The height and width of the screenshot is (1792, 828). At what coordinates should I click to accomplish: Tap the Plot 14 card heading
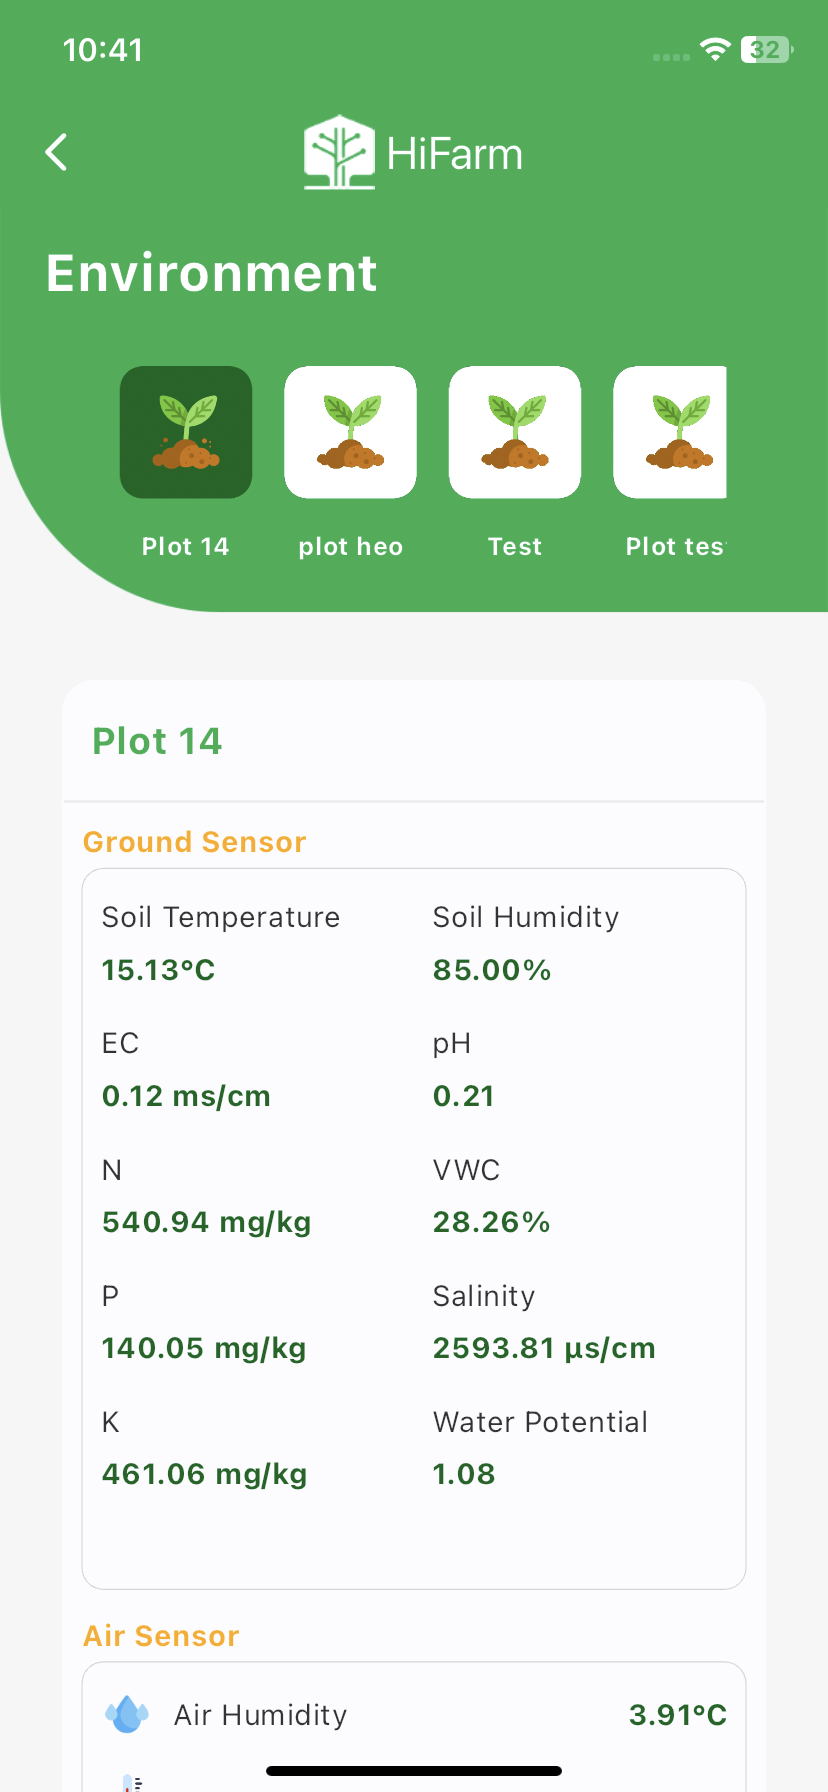pos(157,741)
